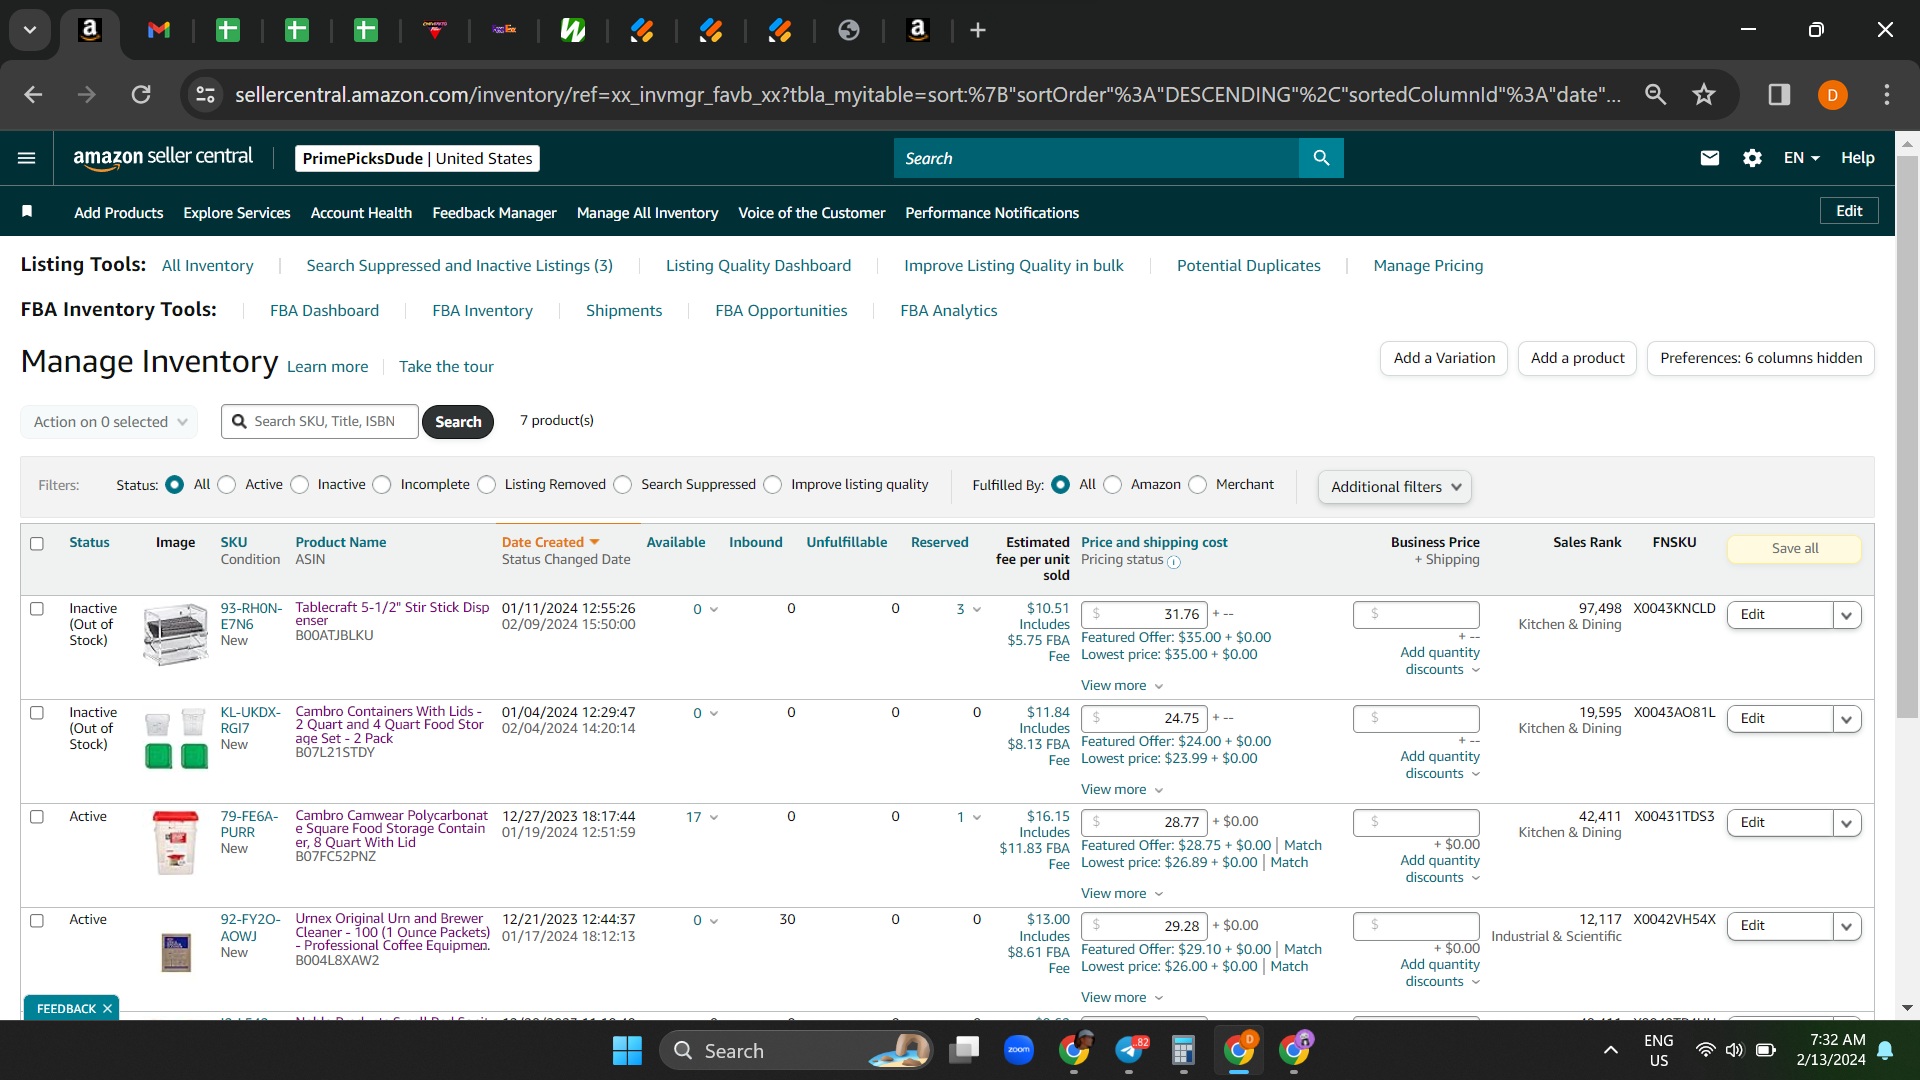
Task: Open the Action on 0 selected dropdown
Action: (109, 422)
